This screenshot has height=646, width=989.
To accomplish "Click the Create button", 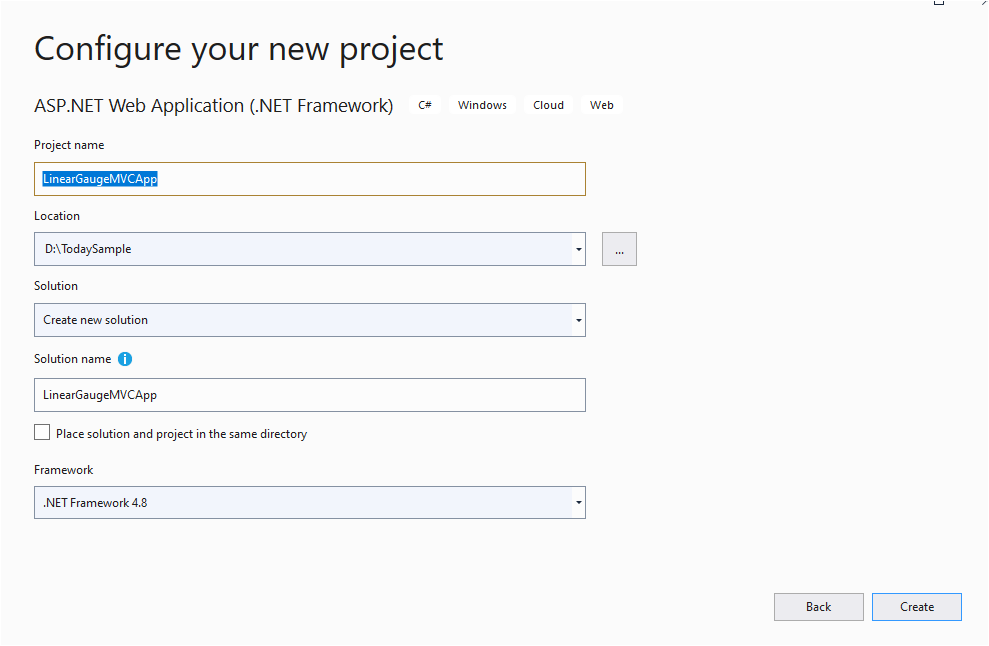I will 916,607.
